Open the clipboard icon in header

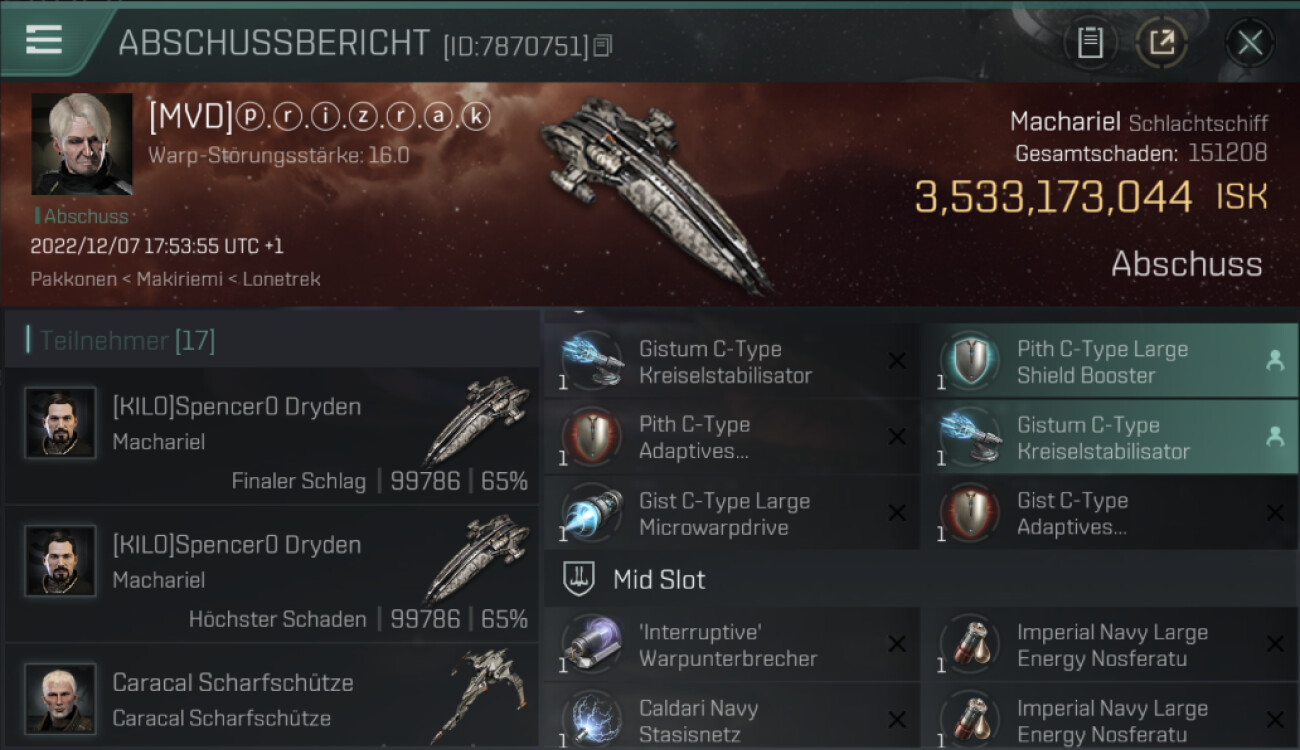(x=1090, y=43)
